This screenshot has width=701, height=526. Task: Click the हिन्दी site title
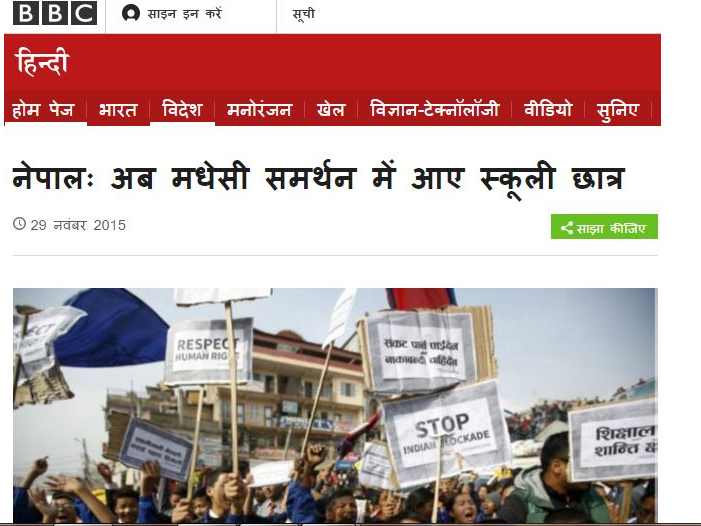point(42,62)
